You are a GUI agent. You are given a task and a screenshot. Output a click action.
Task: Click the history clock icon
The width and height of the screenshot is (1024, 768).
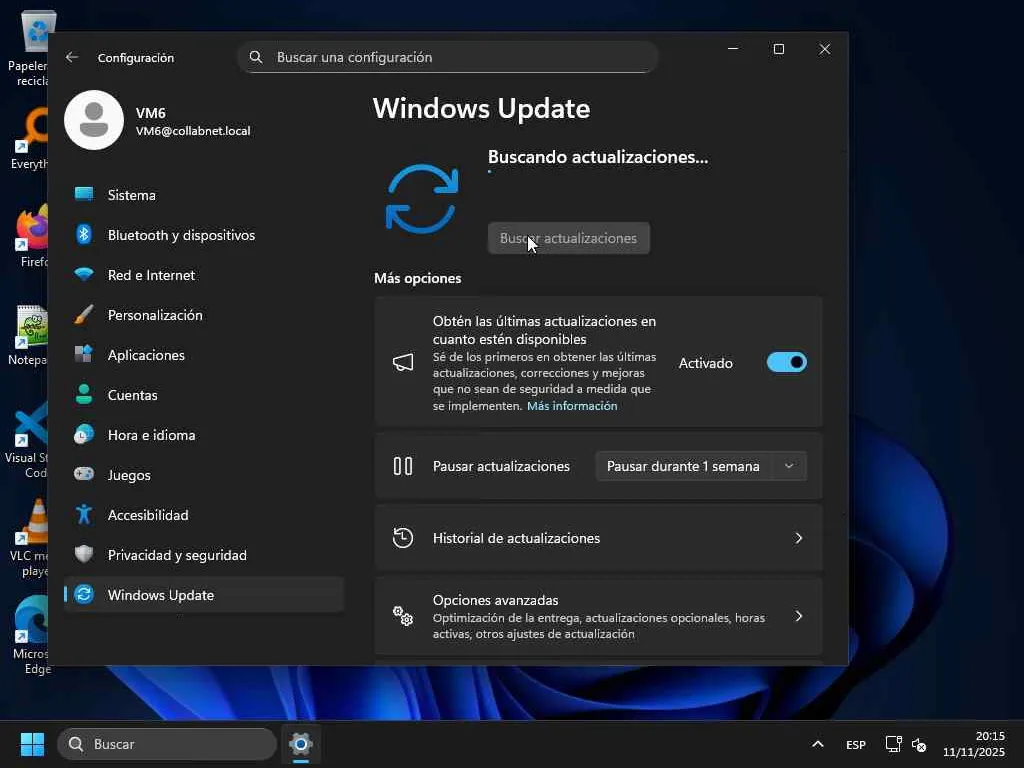(x=403, y=537)
